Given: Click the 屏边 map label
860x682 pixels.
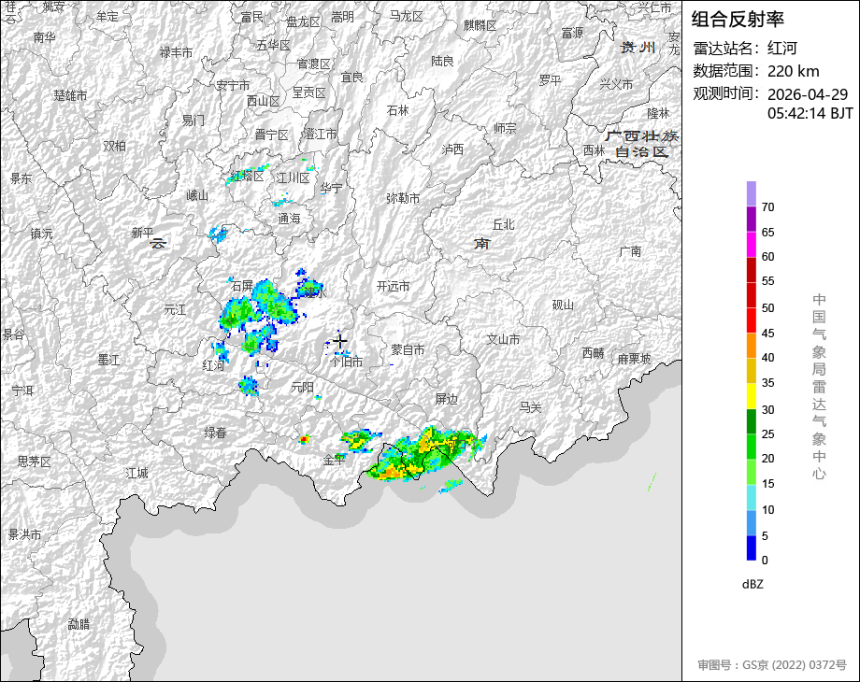Looking at the screenshot, I should [446, 399].
